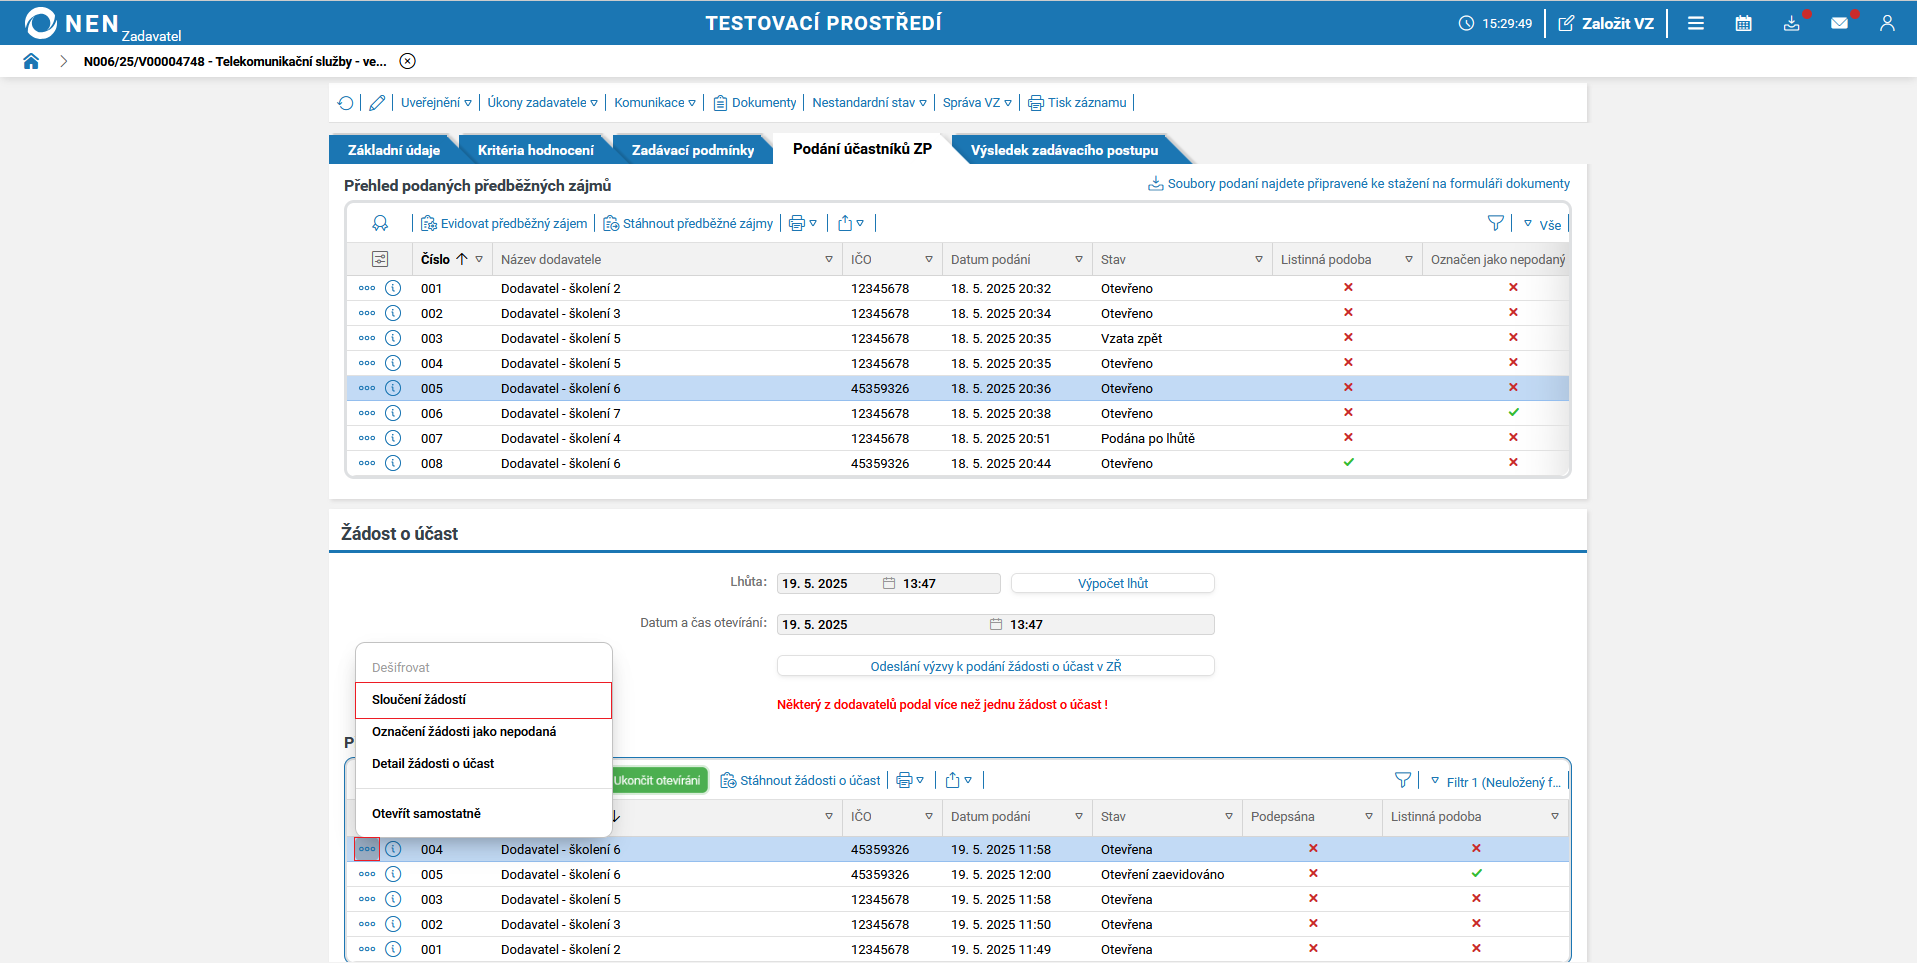Screen dimensions: 1917x963
Task: Click Evidovat předběžný zájem
Action: click(504, 224)
